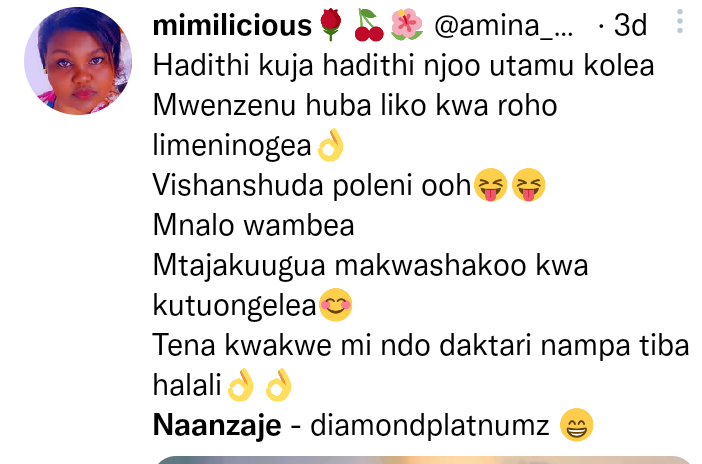Image resolution: width=702 pixels, height=464 pixels.
Task: Open the mimilicious display name profile
Action: pos(232,25)
